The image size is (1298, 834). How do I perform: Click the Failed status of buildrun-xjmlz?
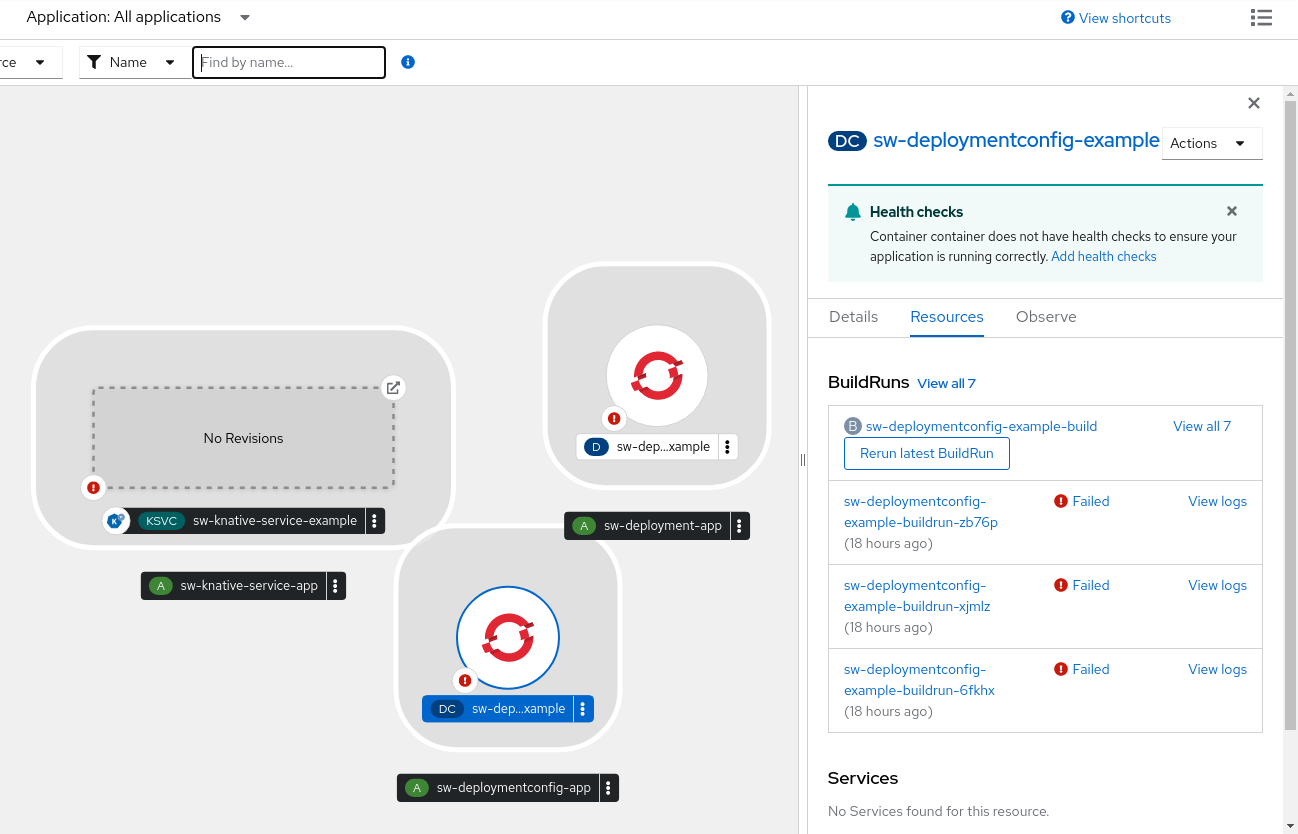point(1082,585)
